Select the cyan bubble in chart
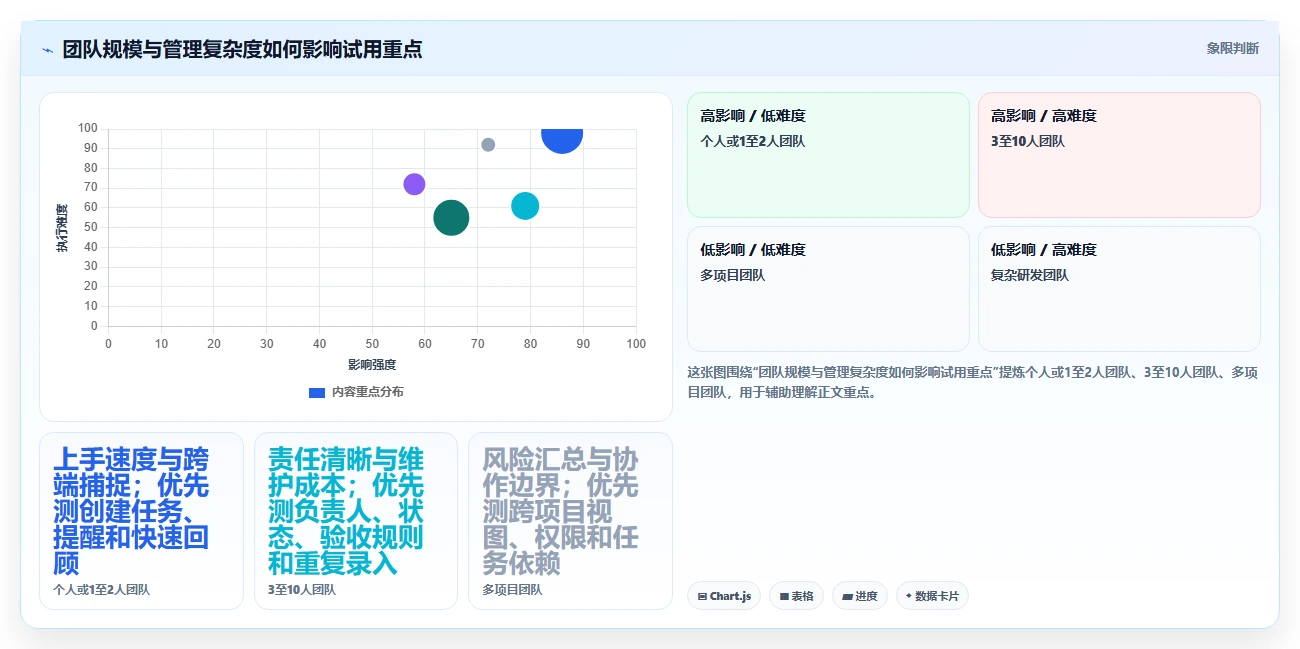1300x649 pixels. 525,206
